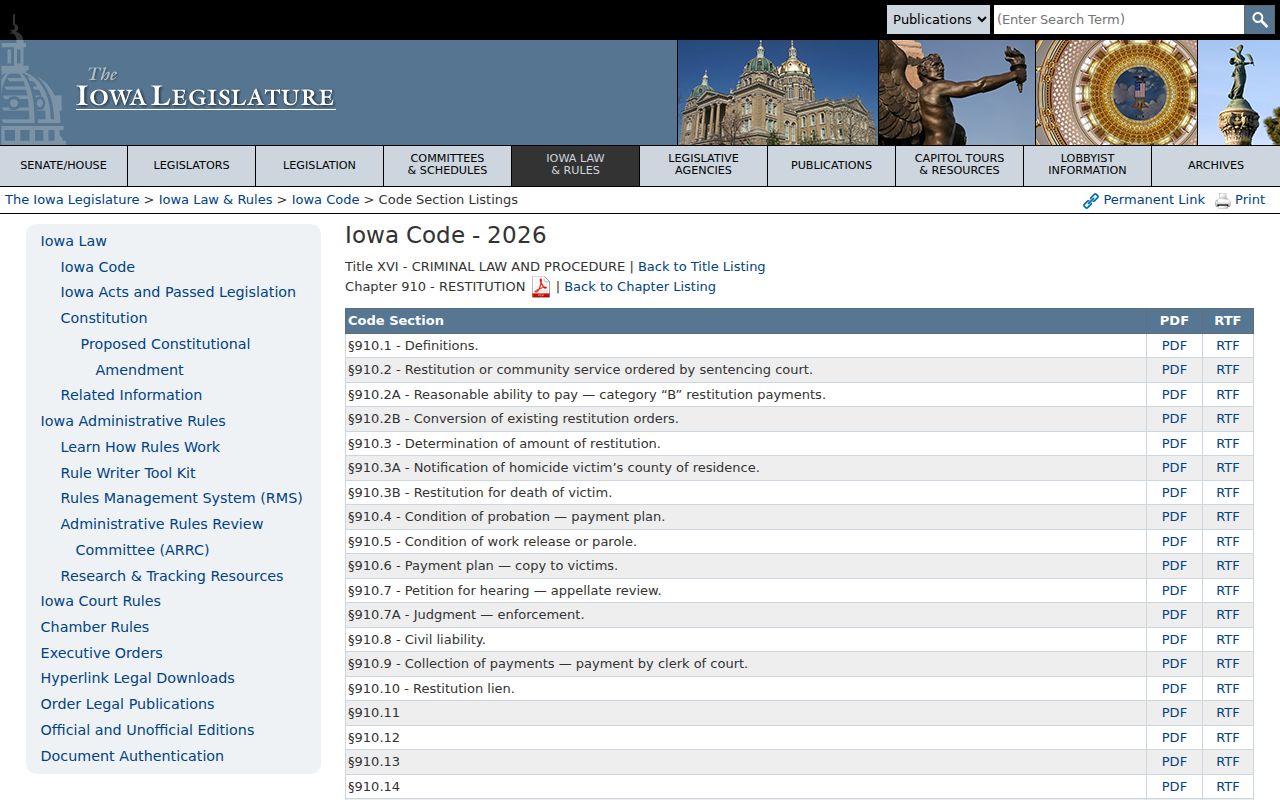Open the Lobbyist Information menu
The height and width of the screenshot is (800, 1280).
coord(1088,166)
